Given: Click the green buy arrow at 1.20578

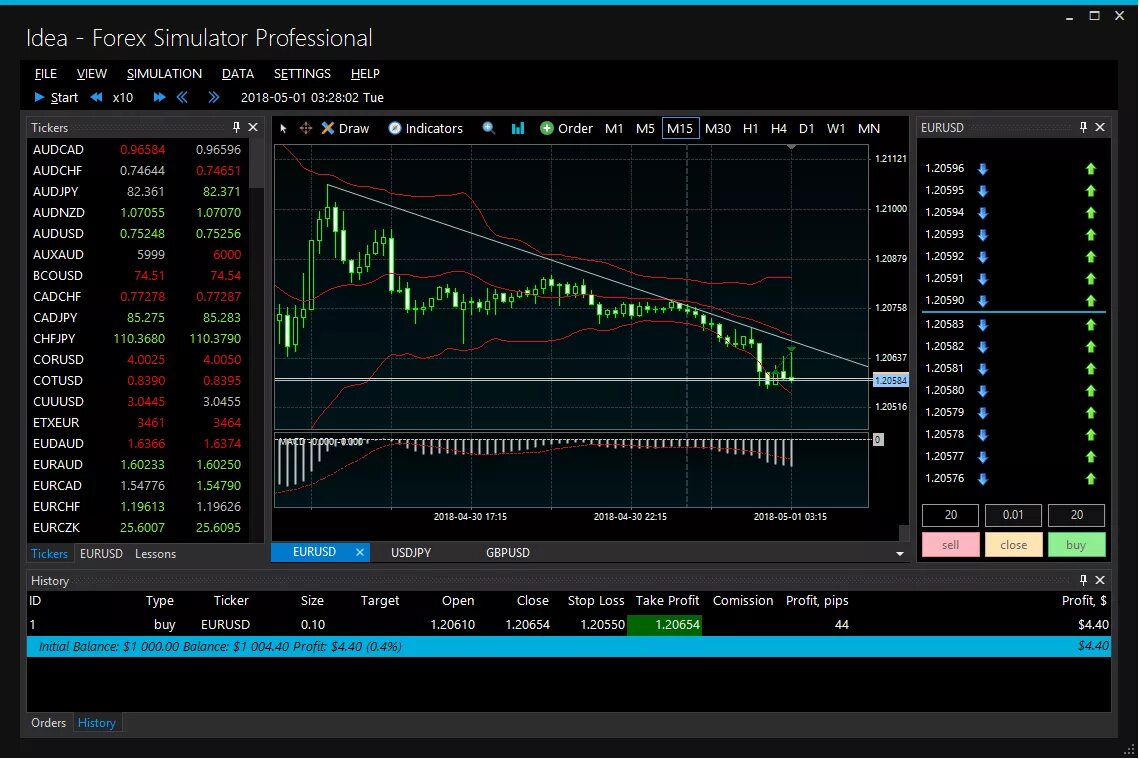Looking at the screenshot, I should click(1090, 435).
